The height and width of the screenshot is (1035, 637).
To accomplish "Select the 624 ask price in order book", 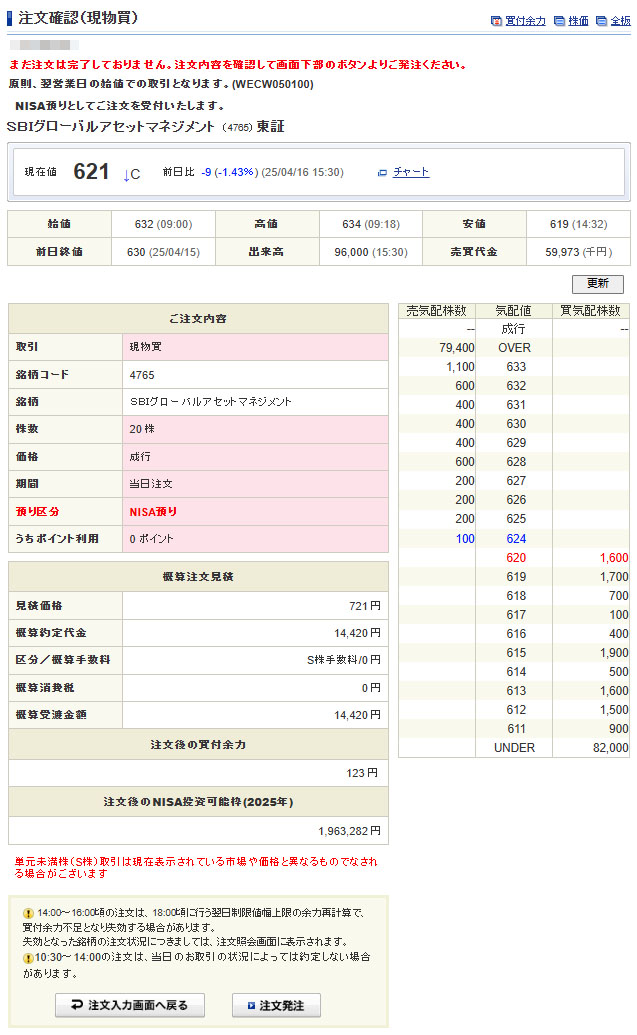I will [514, 538].
